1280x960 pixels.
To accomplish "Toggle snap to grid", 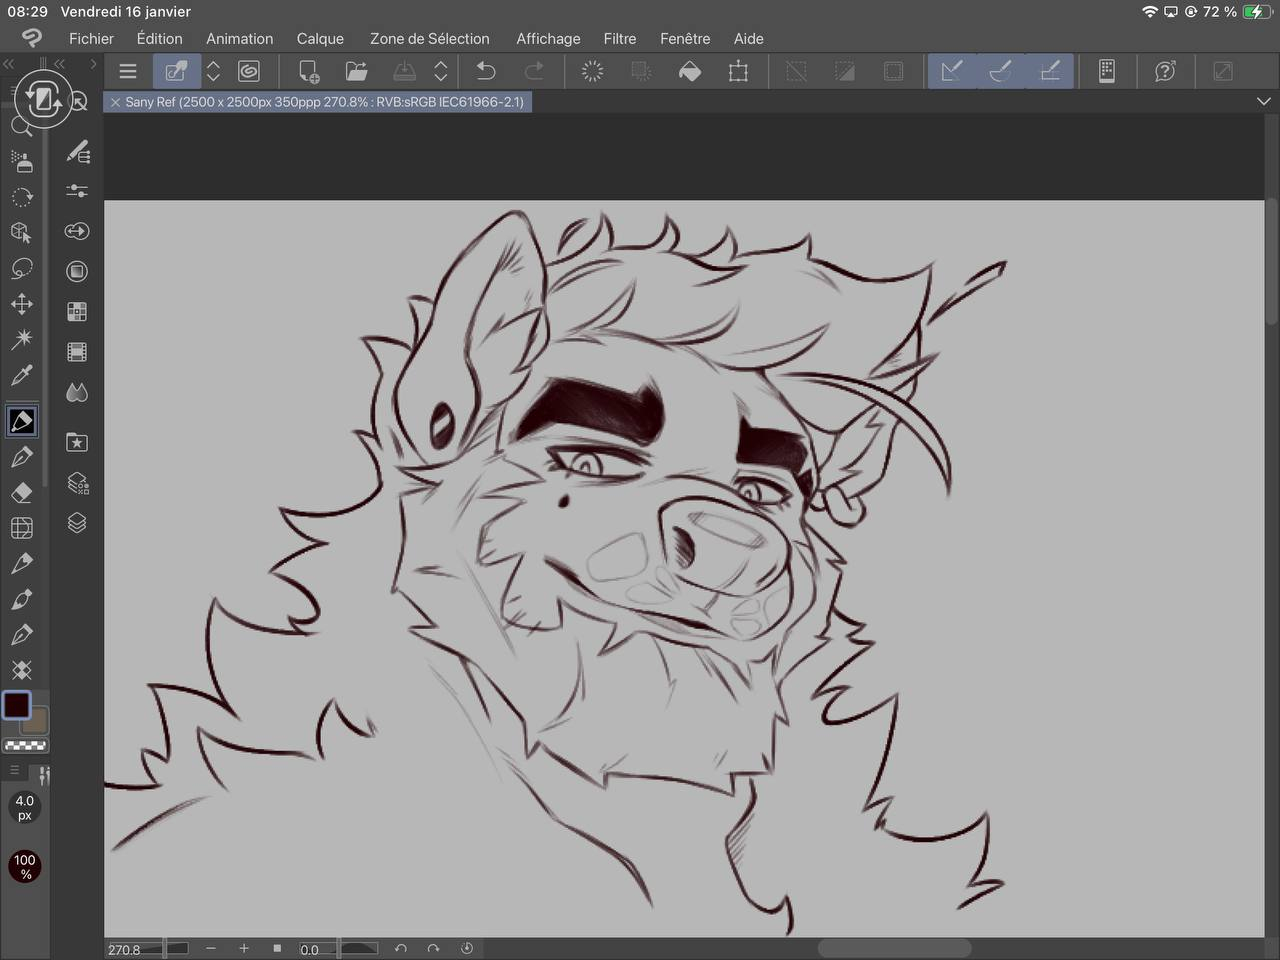I will point(1050,71).
